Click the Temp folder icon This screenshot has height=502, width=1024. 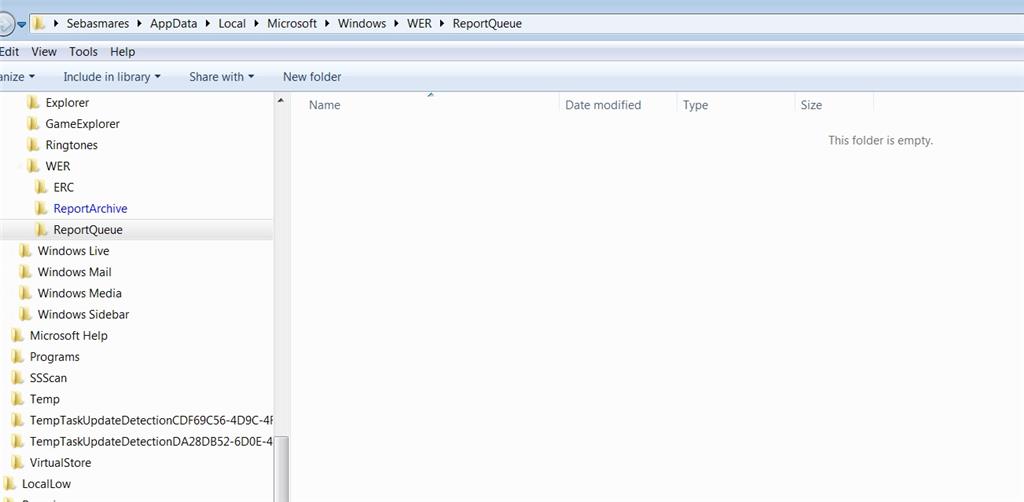[x=18, y=399]
